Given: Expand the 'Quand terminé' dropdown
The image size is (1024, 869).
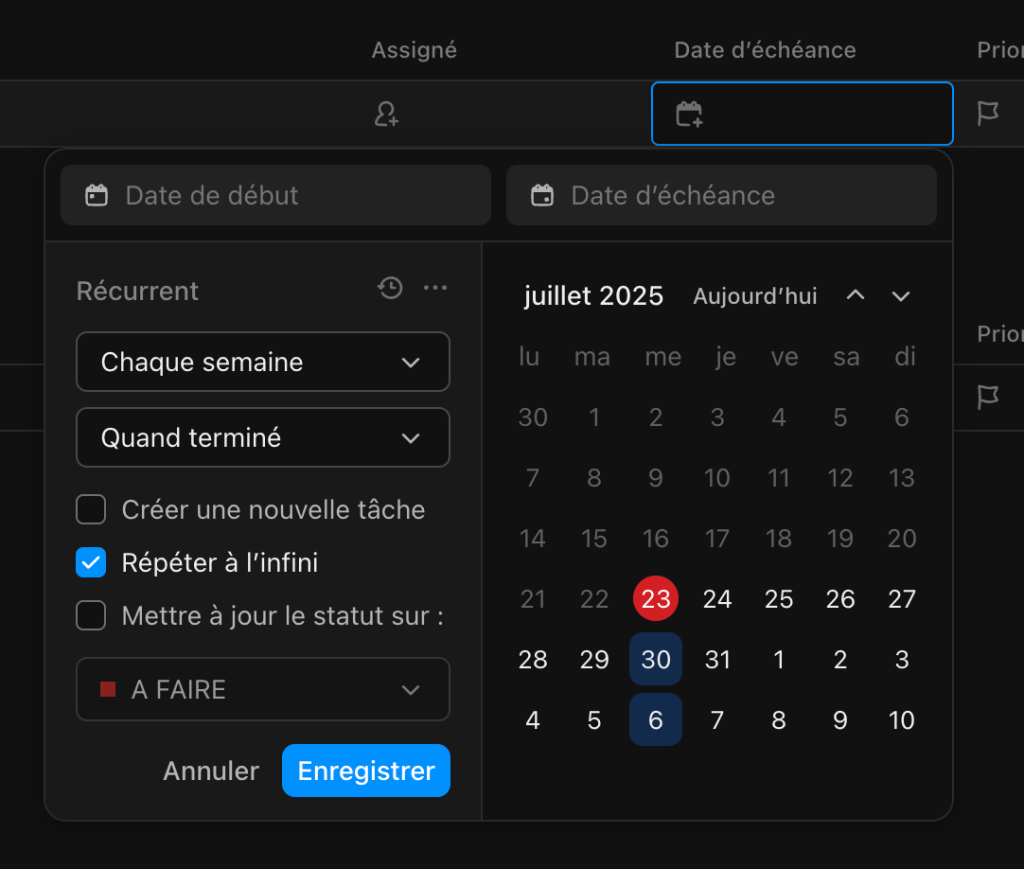Looking at the screenshot, I should click(263, 438).
